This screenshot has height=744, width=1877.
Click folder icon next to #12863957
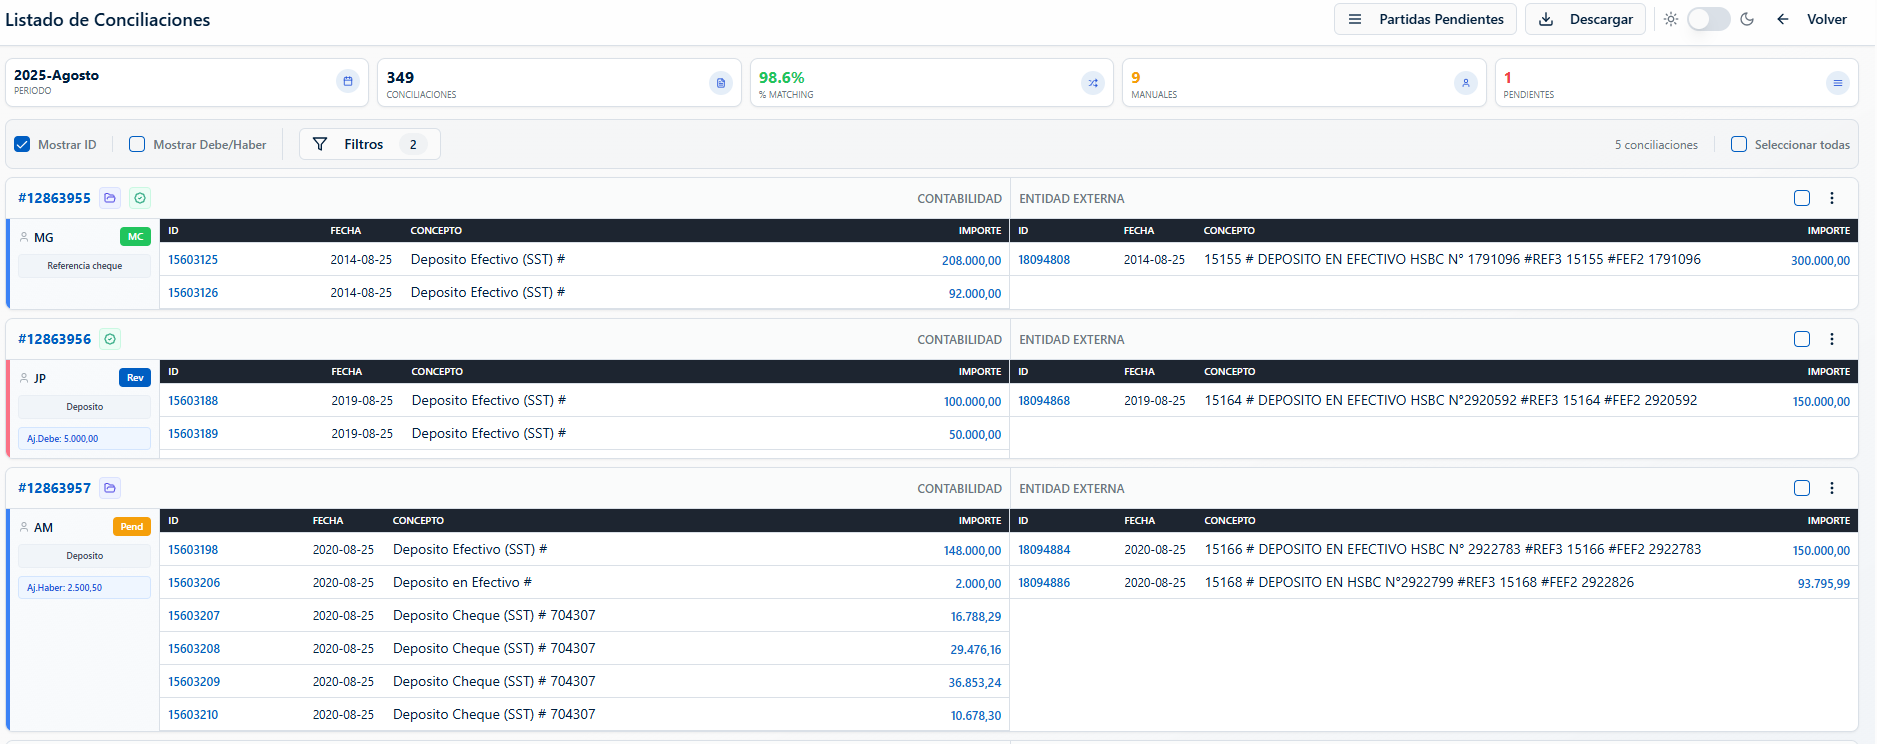110,488
